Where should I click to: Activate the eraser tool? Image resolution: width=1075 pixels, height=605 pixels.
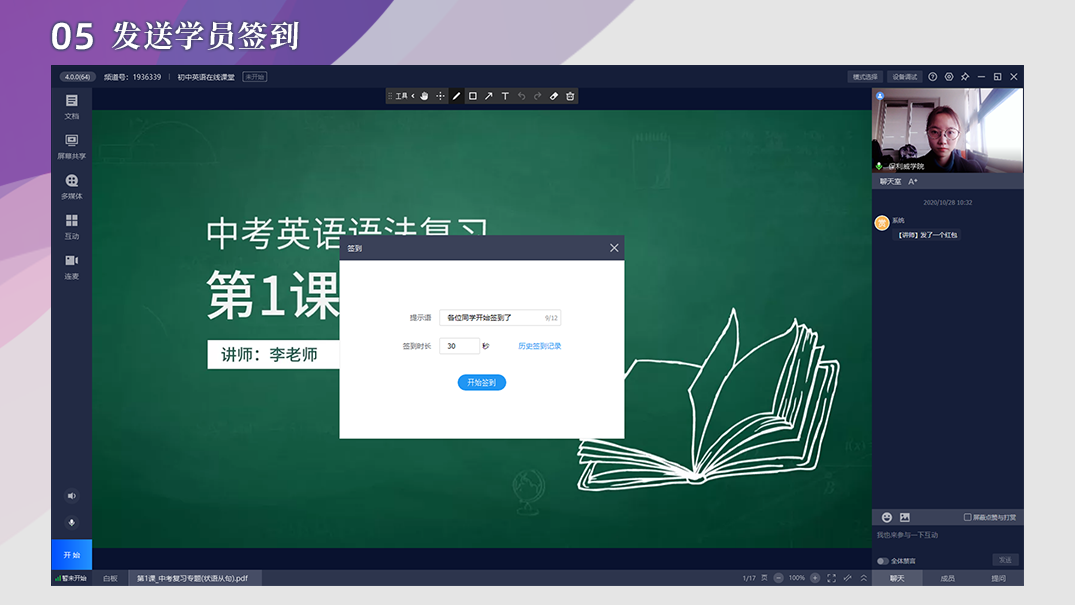click(554, 96)
